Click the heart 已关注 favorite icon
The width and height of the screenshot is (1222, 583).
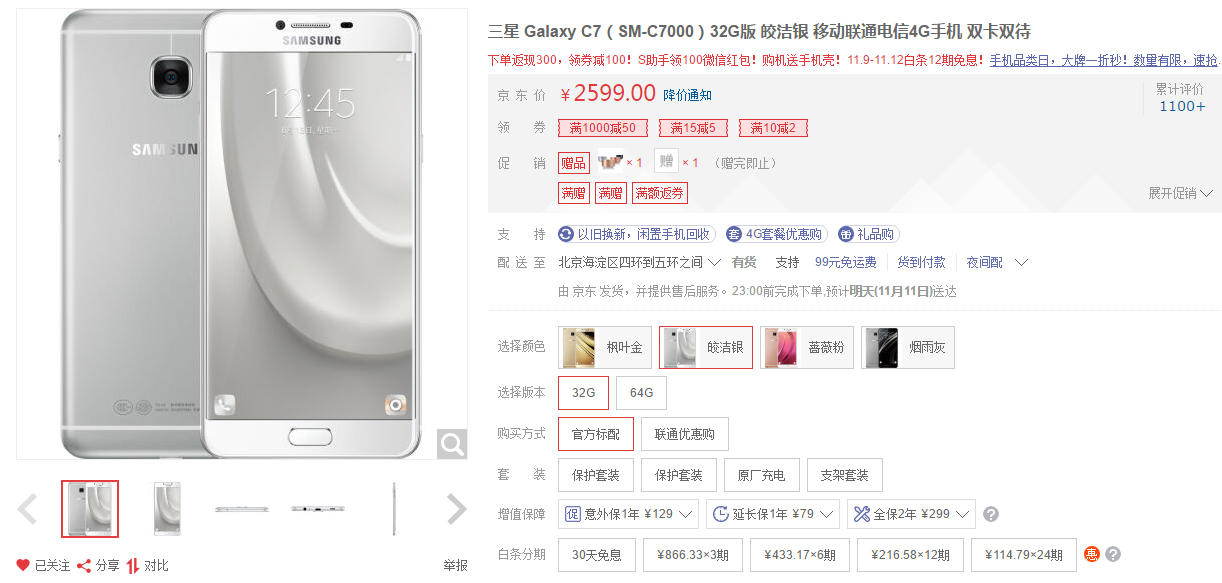click(23, 566)
